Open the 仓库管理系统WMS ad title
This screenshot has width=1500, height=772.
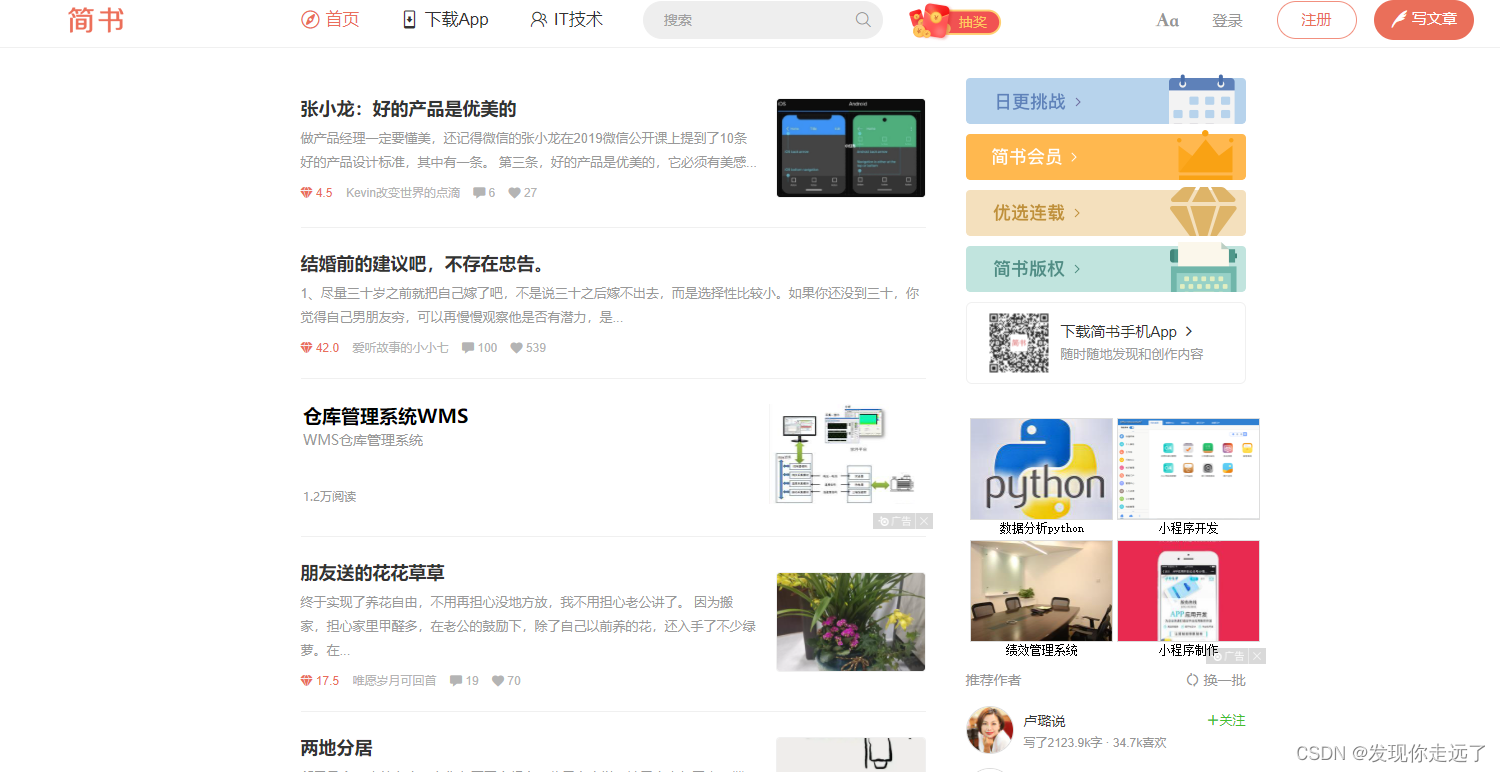tap(386, 416)
